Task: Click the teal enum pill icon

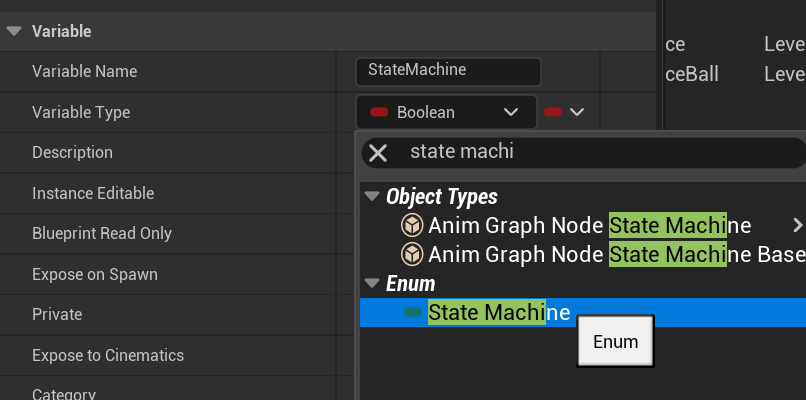Action: pyautogui.click(x=413, y=313)
